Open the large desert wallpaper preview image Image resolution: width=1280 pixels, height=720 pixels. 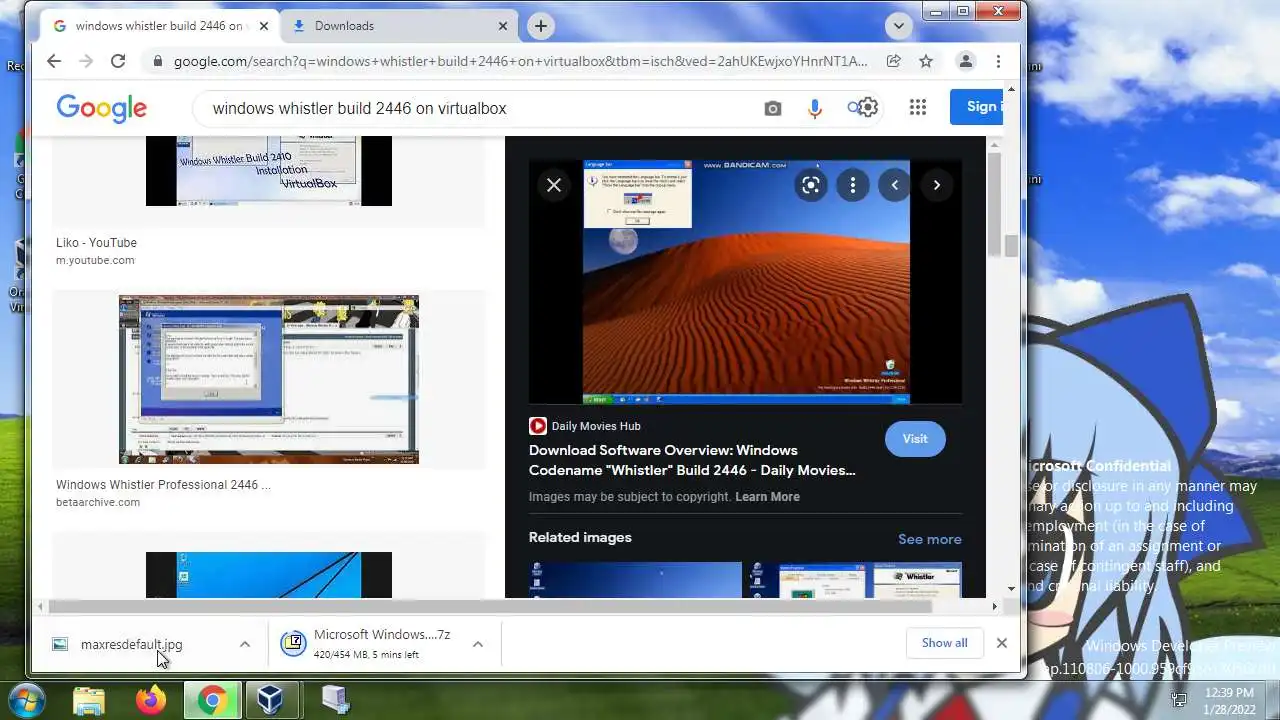point(746,281)
